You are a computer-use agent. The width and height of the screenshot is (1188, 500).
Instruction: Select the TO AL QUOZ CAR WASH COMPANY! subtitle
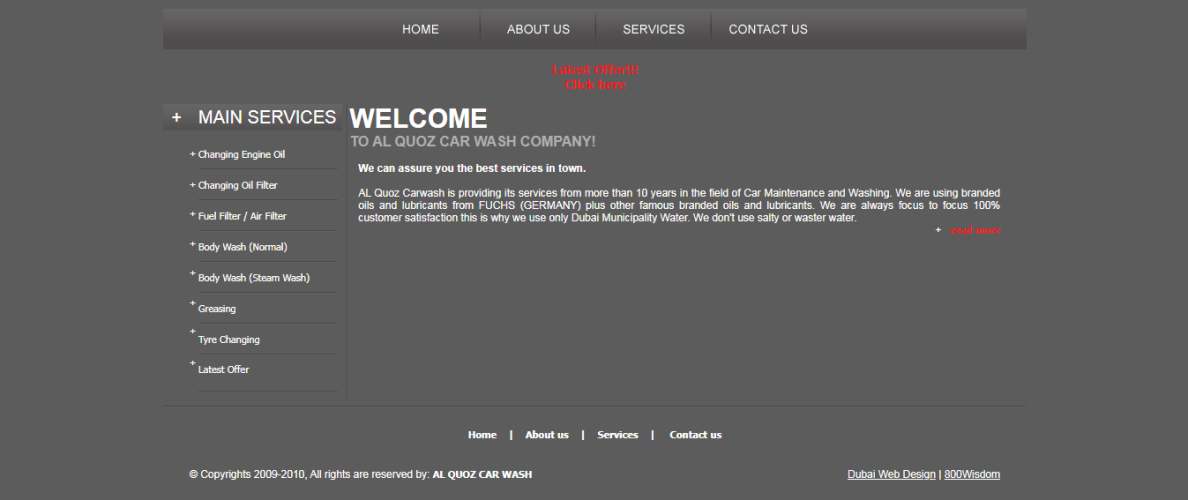coord(473,142)
